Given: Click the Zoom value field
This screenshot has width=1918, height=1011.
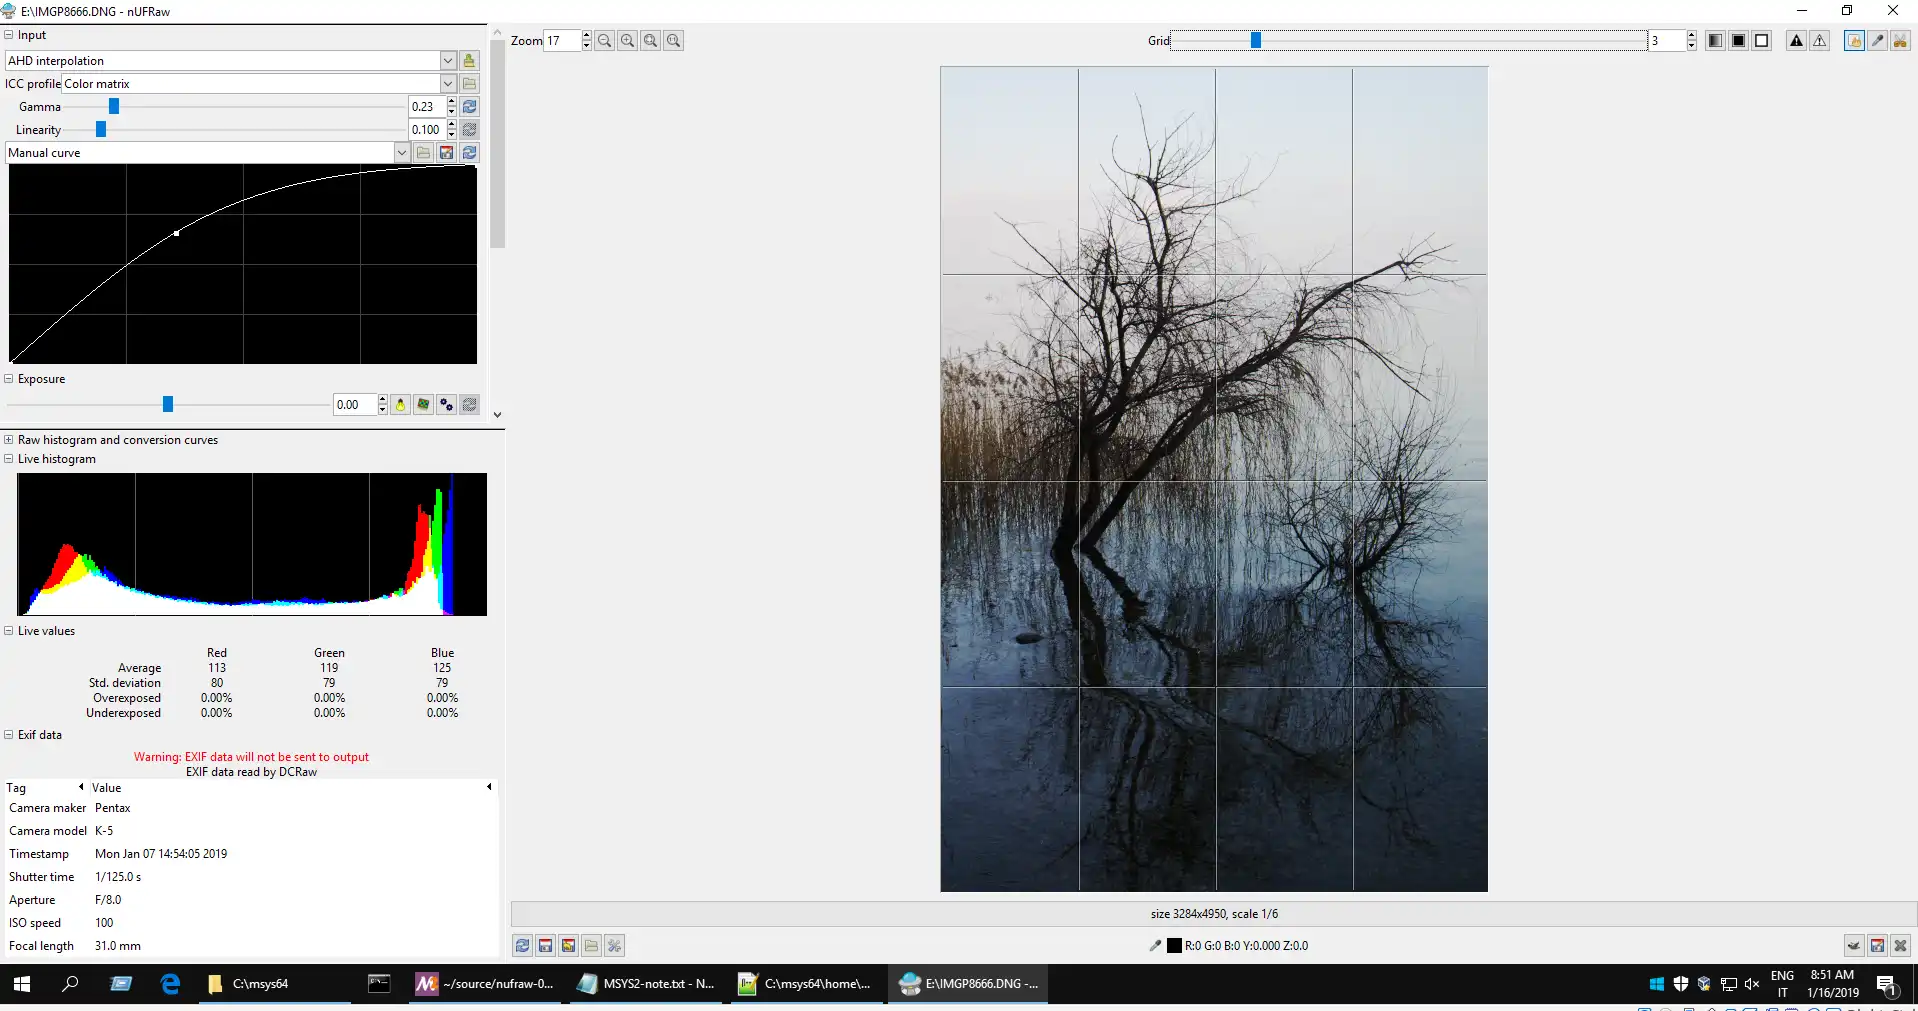Looking at the screenshot, I should [562, 41].
